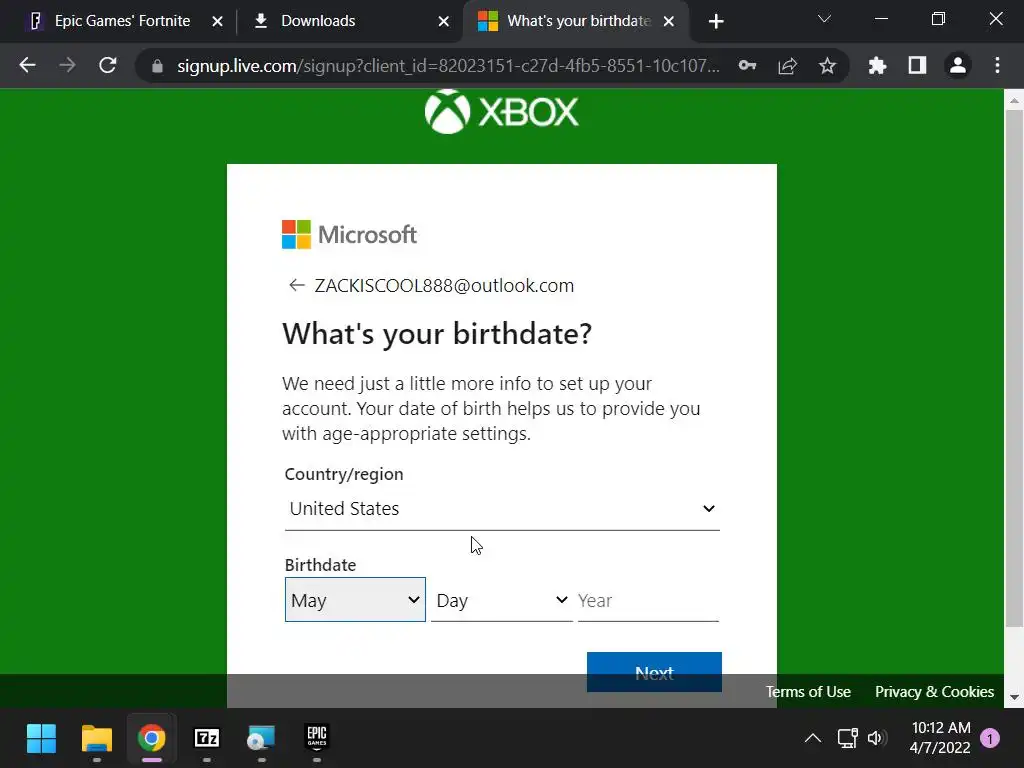Open the birth month dropdown showing May
Image resolution: width=1024 pixels, height=768 pixels.
pyautogui.click(x=355, y=600)
